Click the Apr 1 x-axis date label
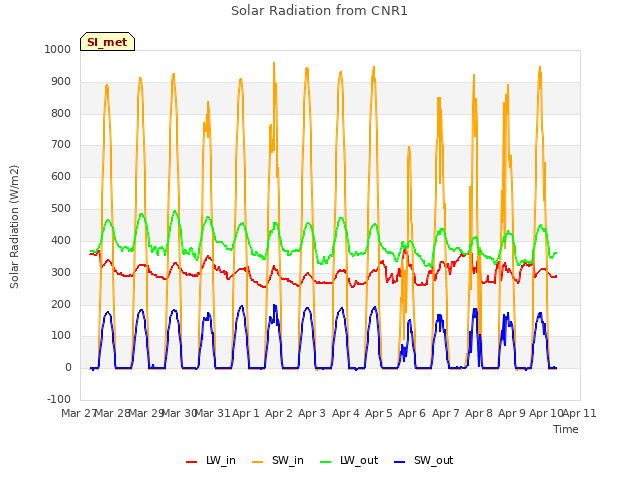The width and height of the screenshot is (640, 480). 246,413
